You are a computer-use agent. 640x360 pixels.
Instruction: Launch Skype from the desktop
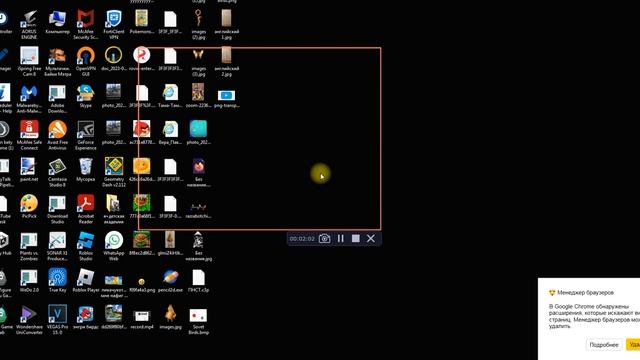86,96
